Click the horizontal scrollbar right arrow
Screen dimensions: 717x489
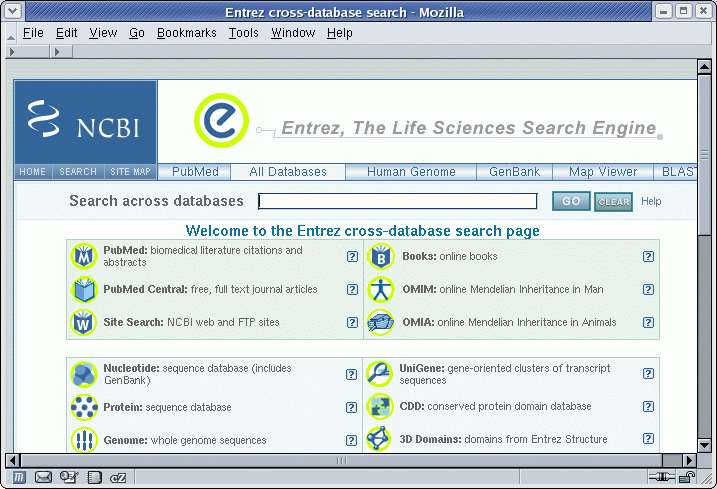click(x=690, y=460)
